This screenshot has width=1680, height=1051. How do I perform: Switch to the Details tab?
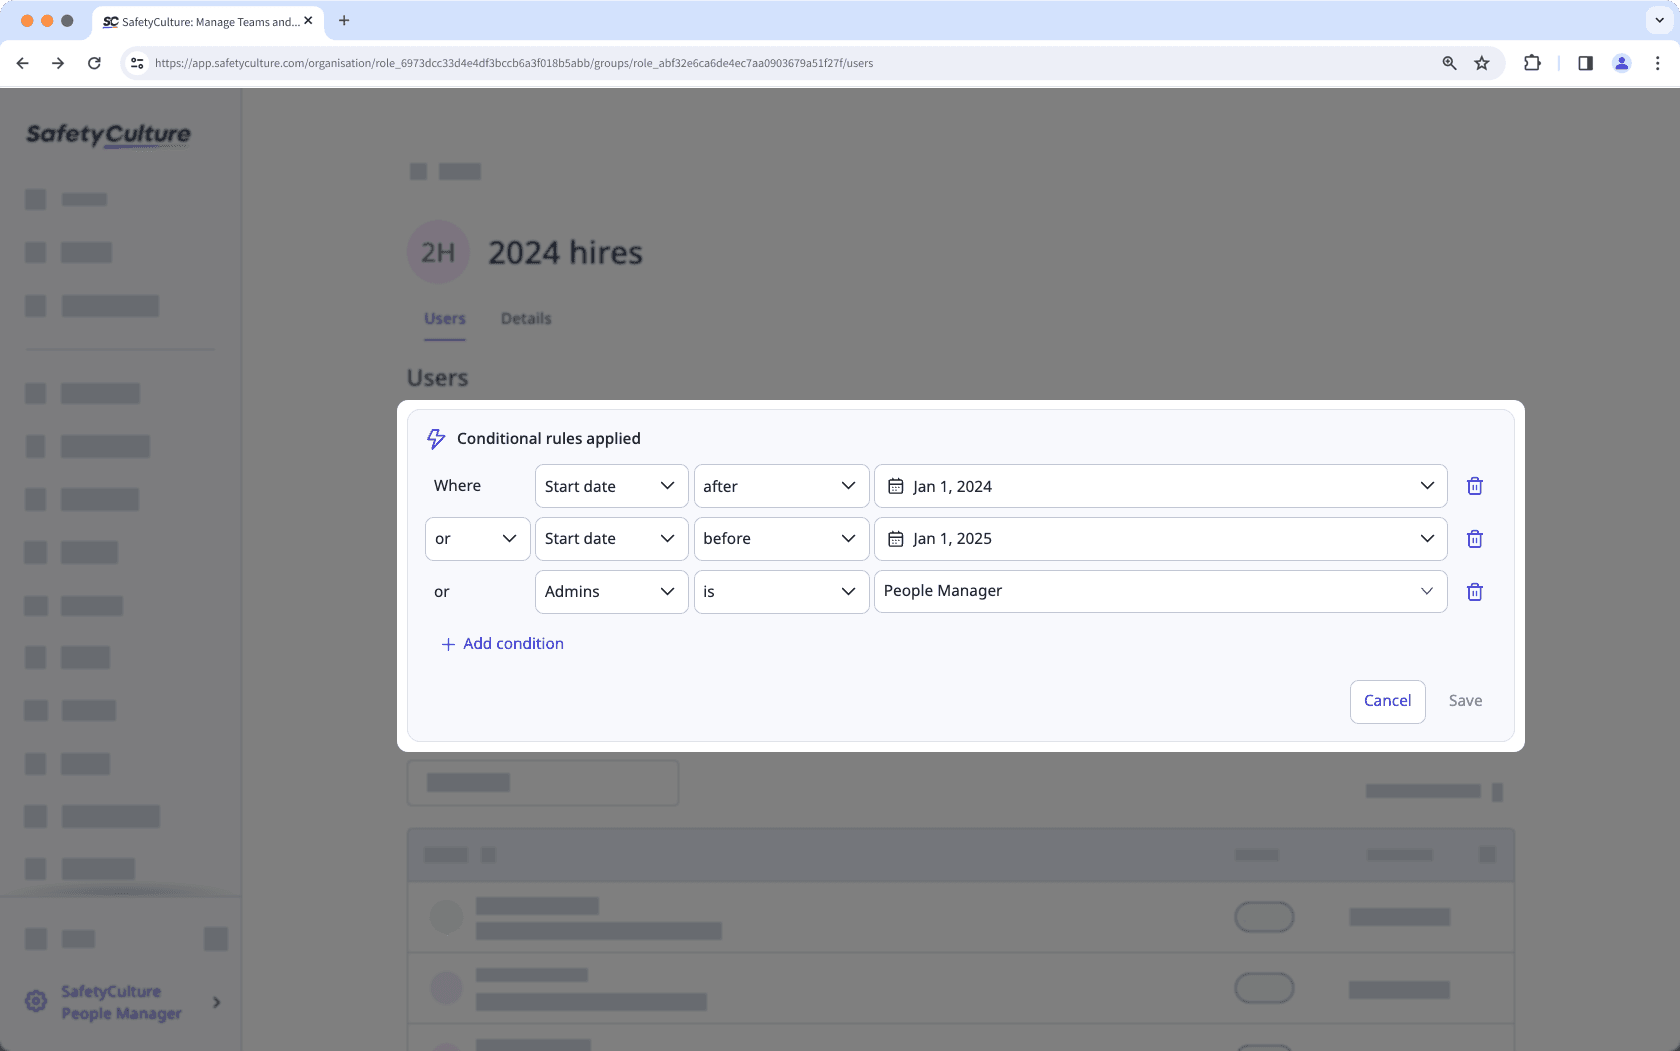pyautogui.click(x=525, y=318)
